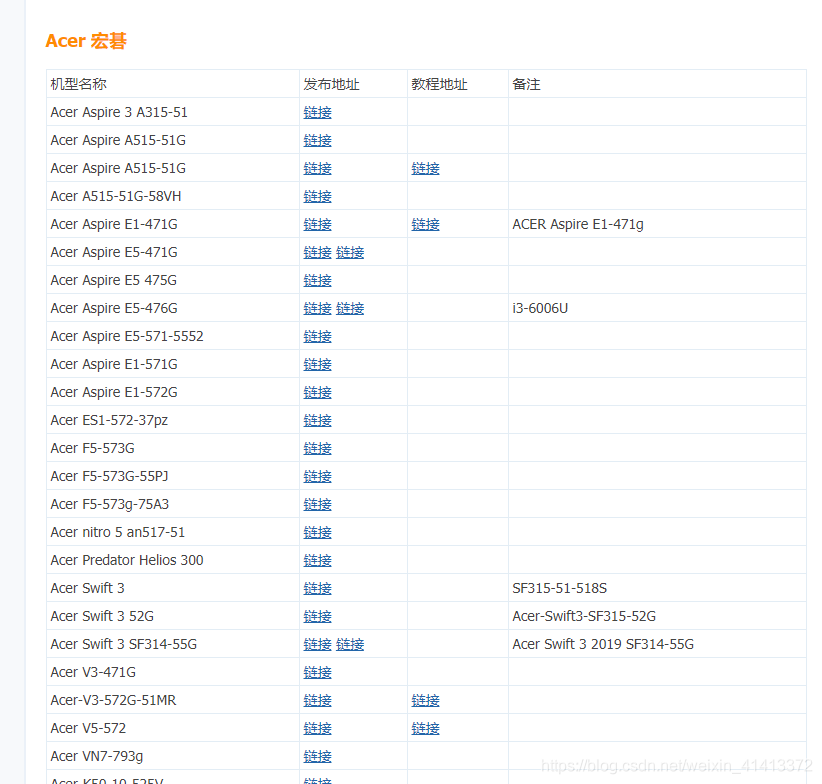The width and height of the screenshot is (822, 784).
Task: Open release link for Acer Predator Helios 300
Action: [317, 560]
